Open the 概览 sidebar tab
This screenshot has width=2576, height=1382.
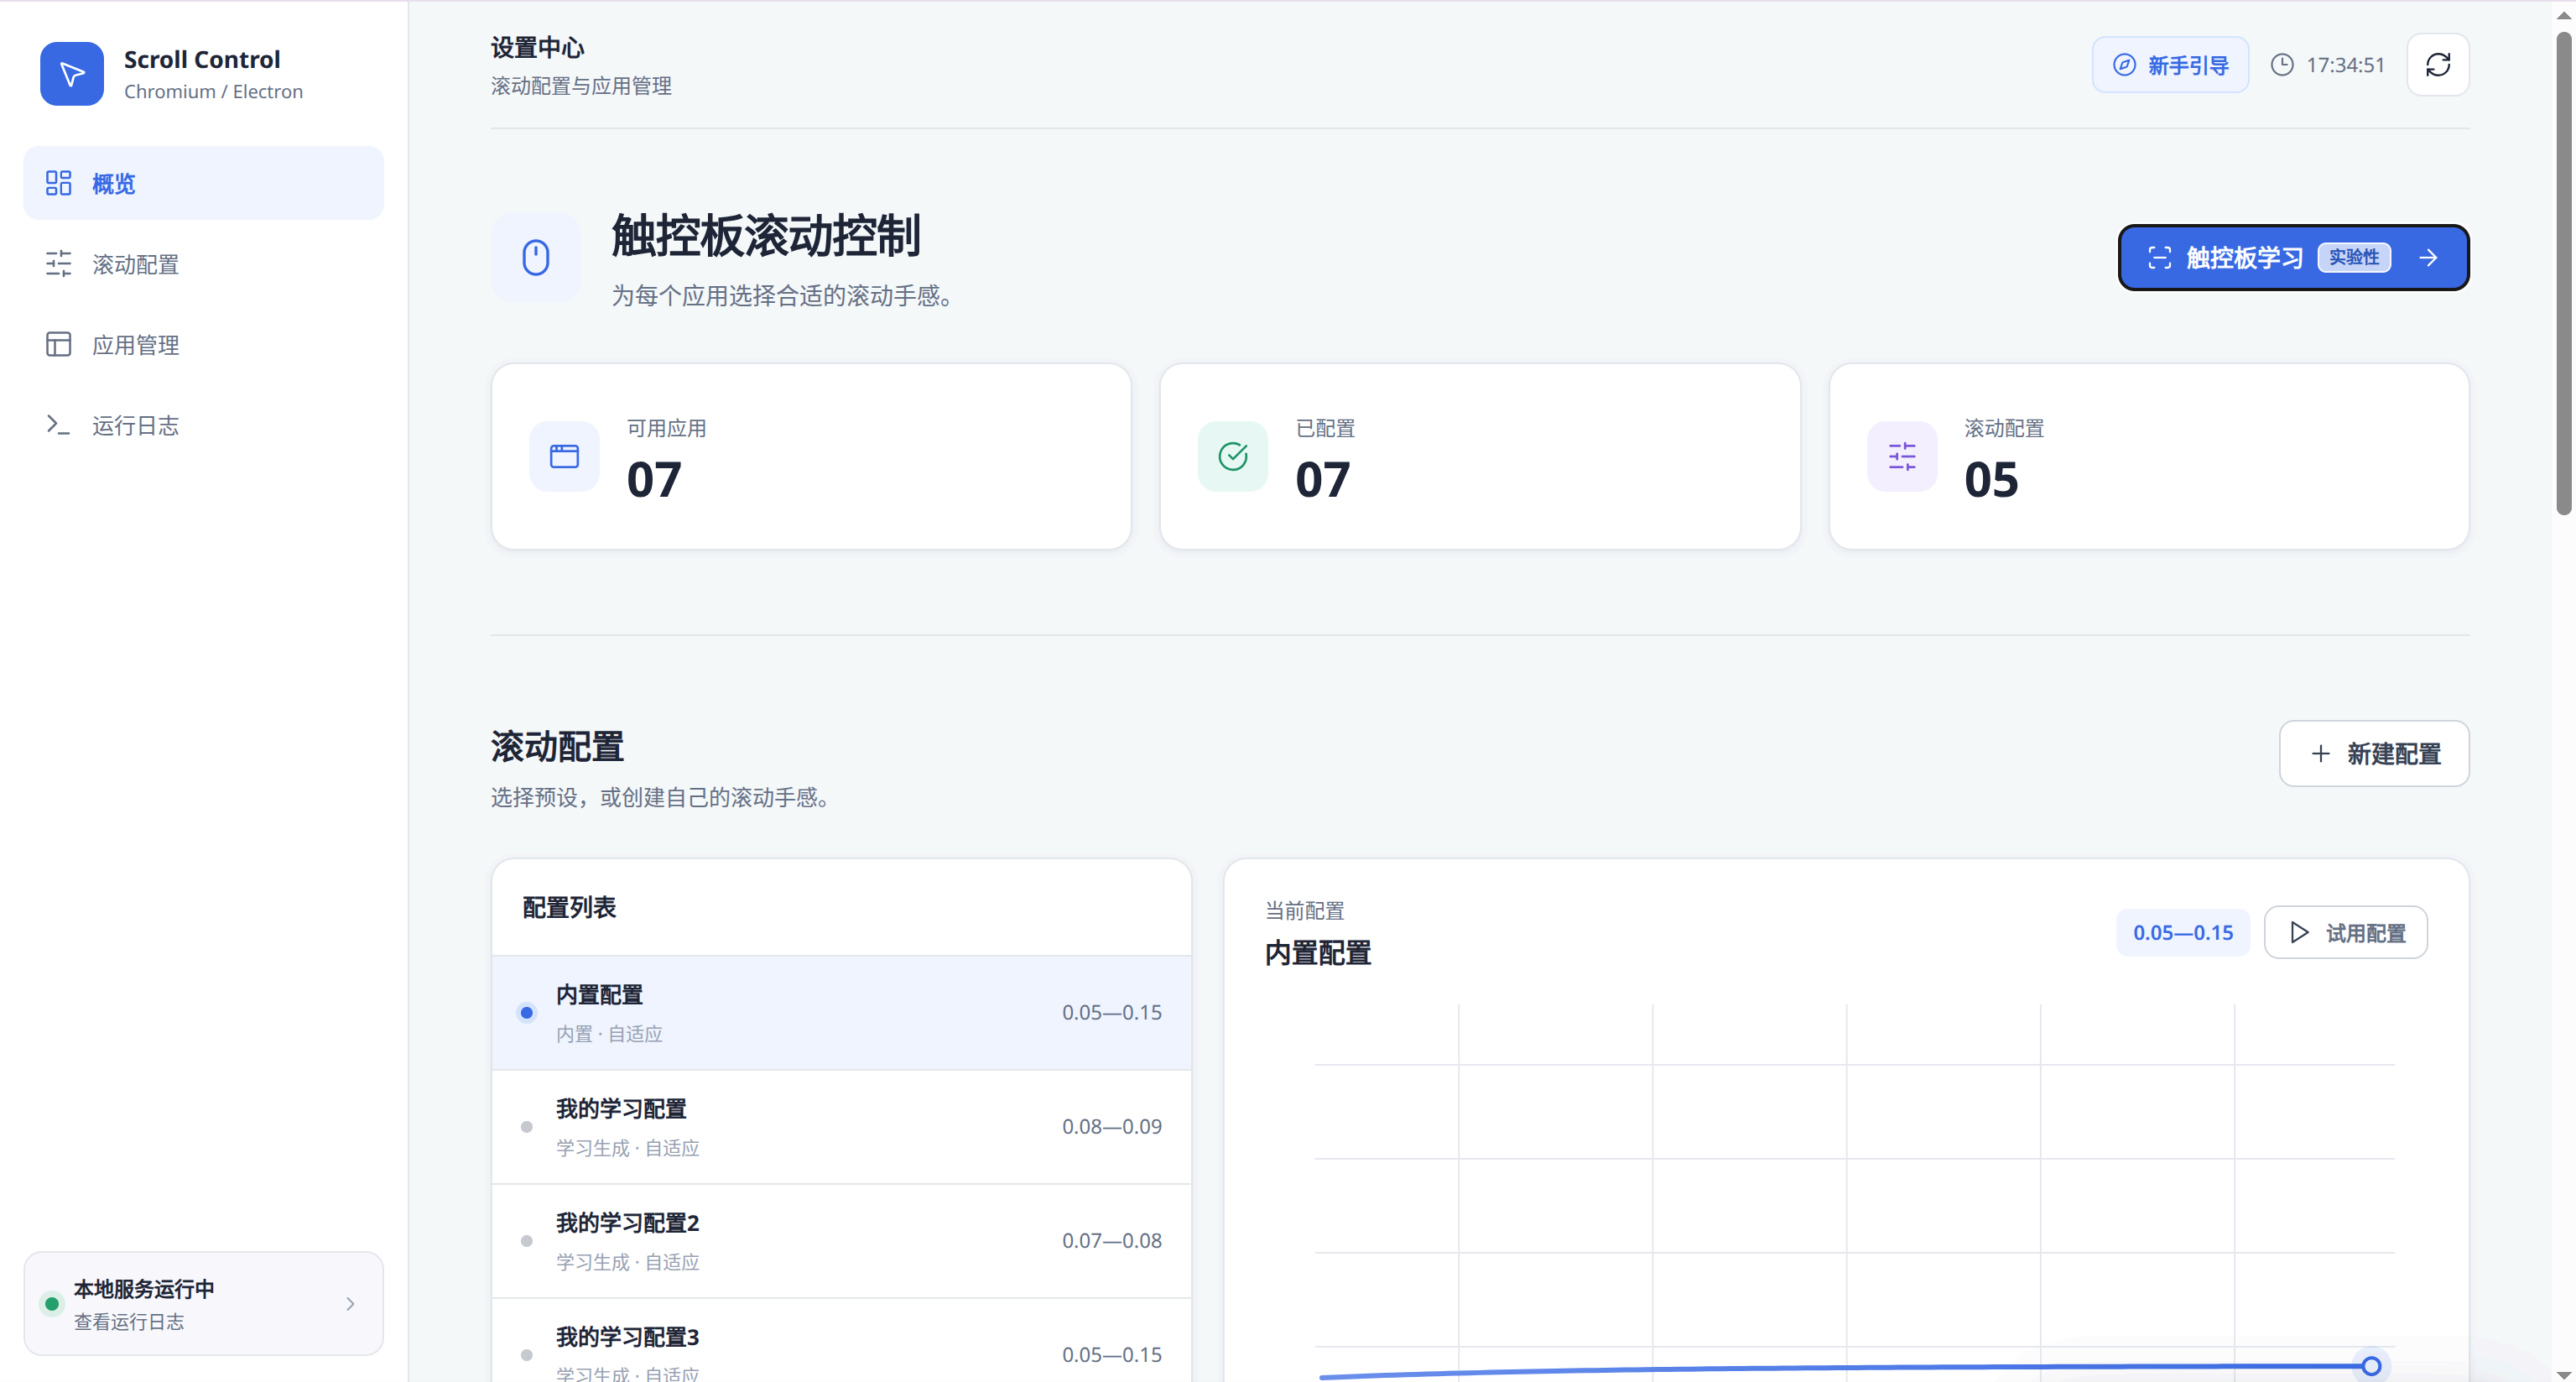tap(204, 183)
